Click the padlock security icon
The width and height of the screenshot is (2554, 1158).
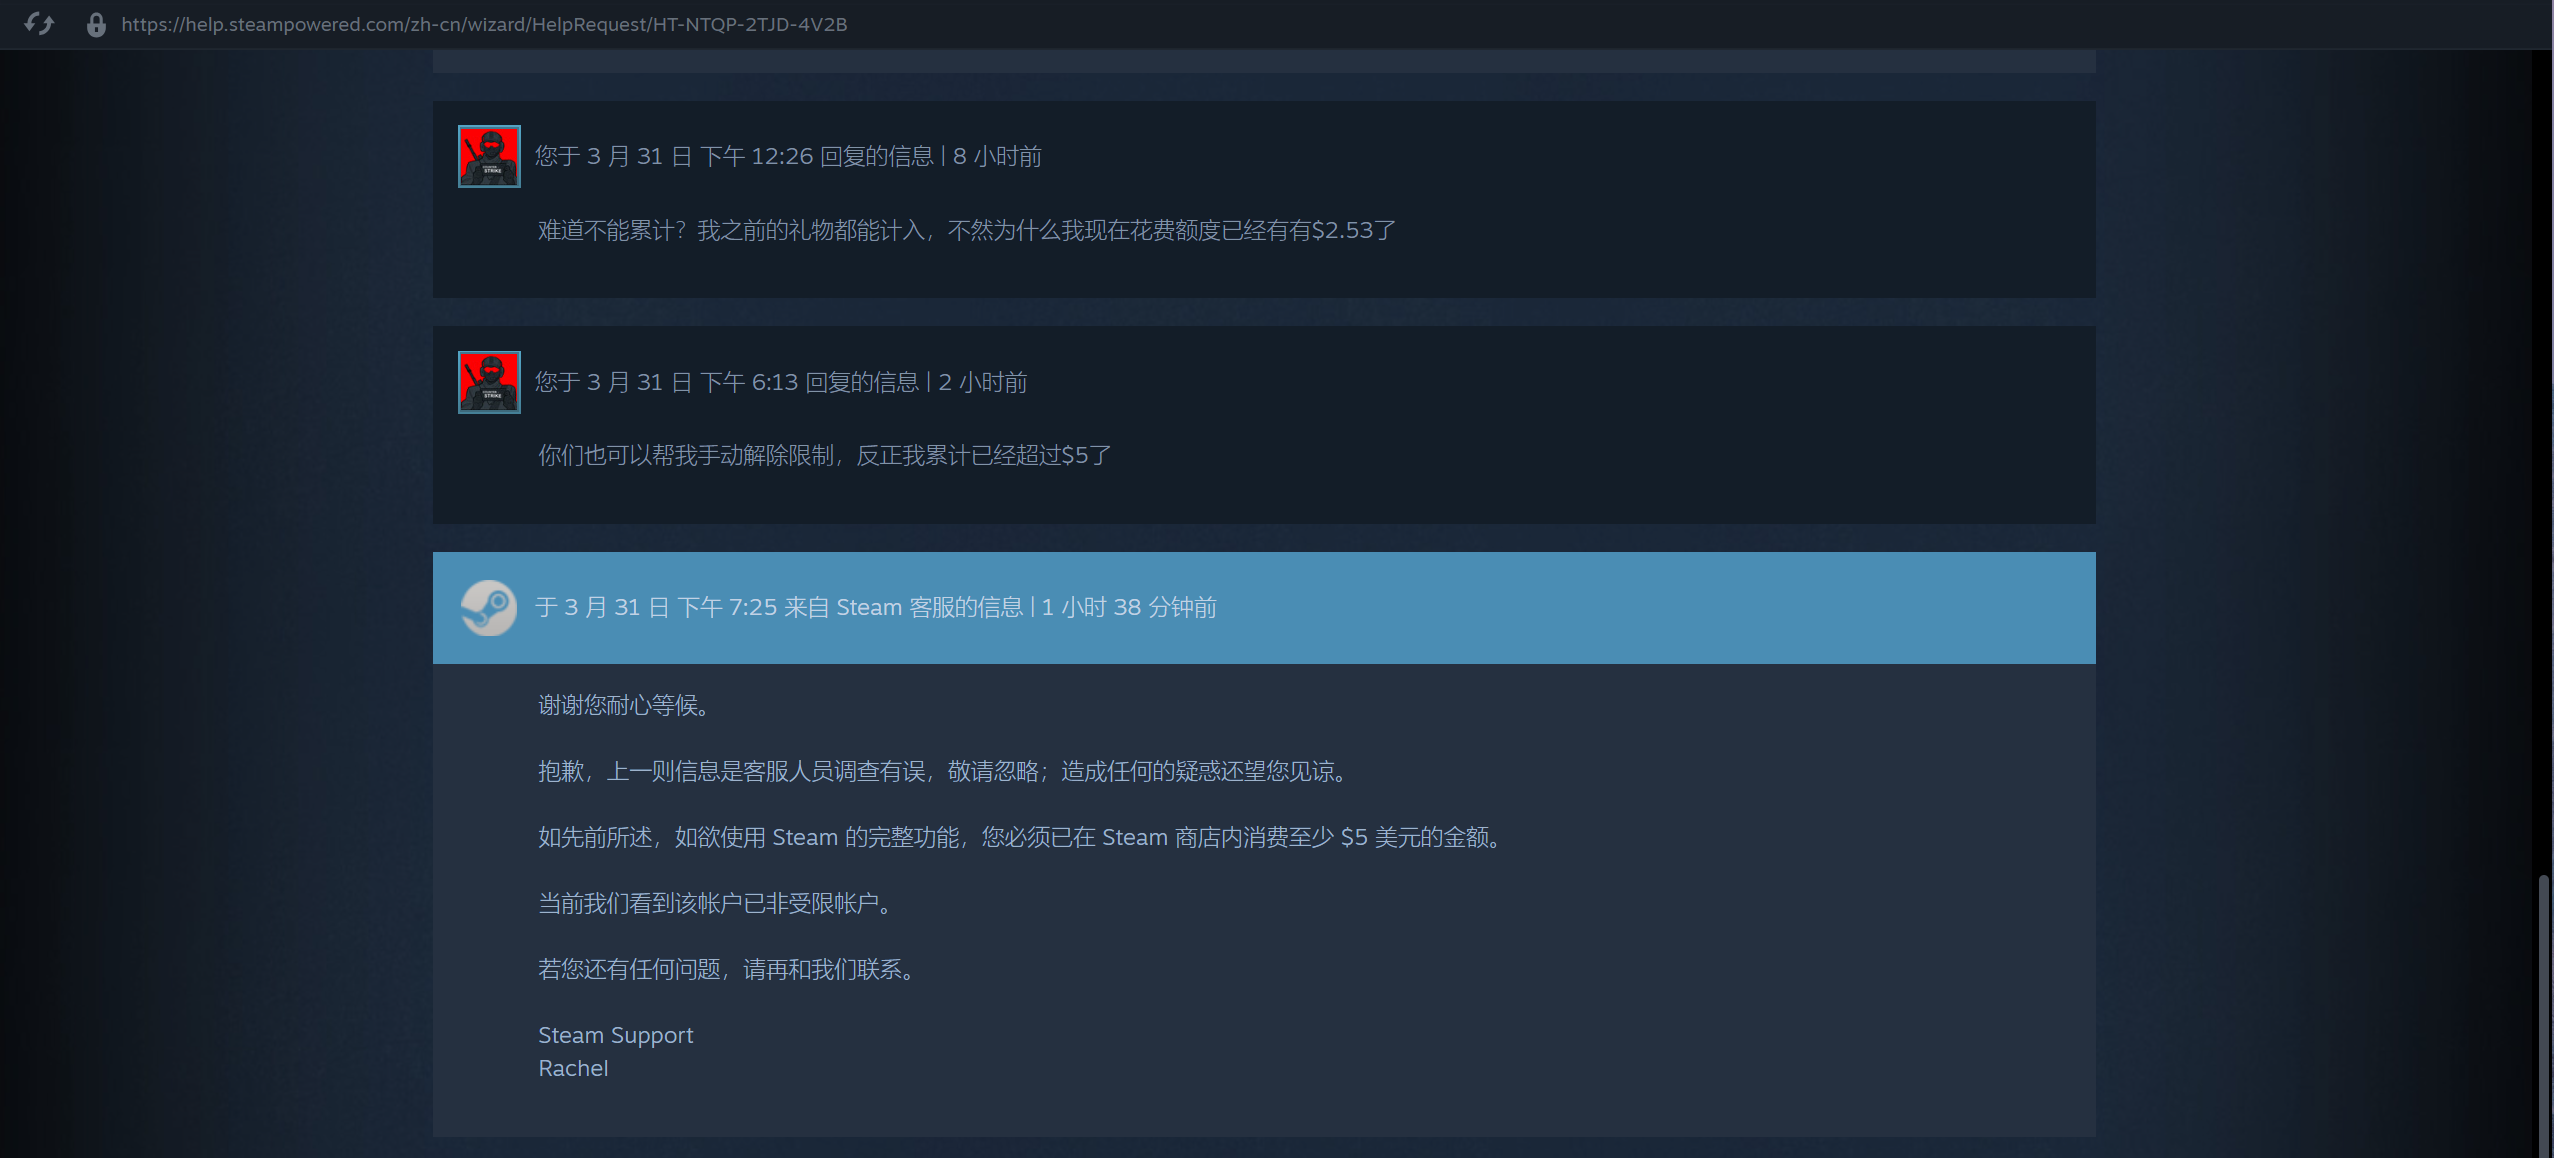click(96, 24)
